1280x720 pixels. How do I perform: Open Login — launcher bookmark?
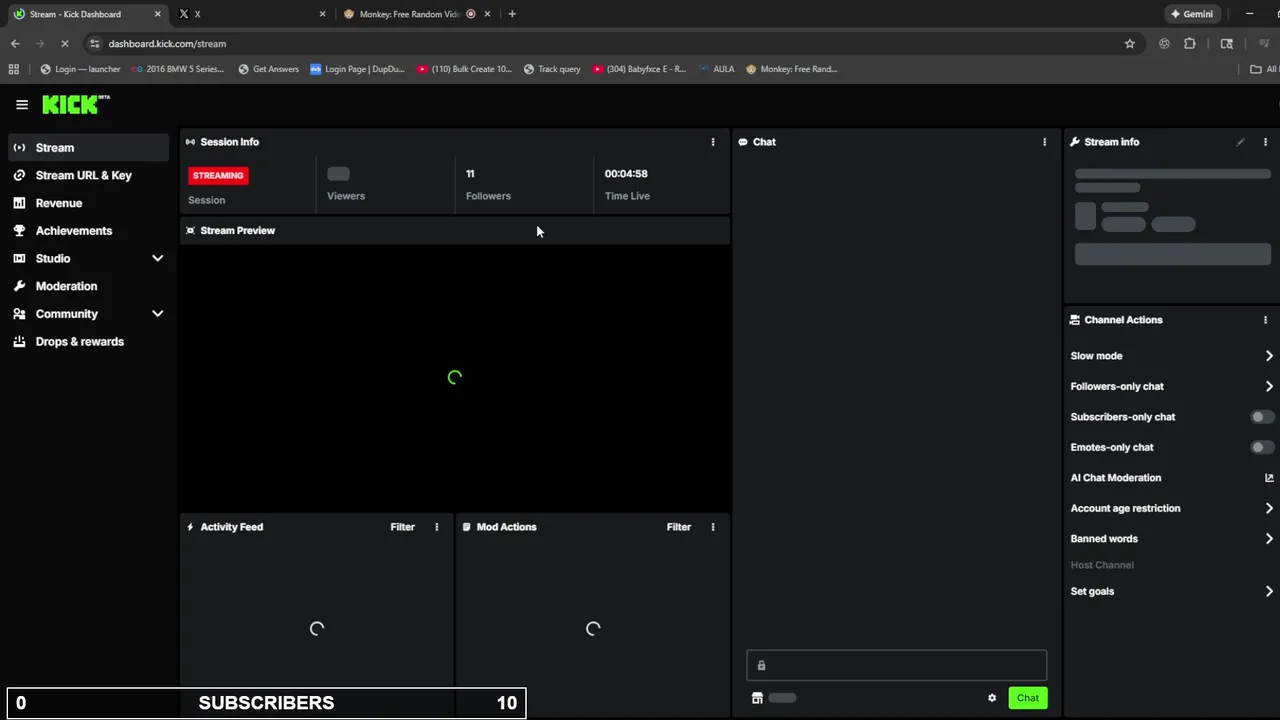pyautogui.click(x=80, y=69)
